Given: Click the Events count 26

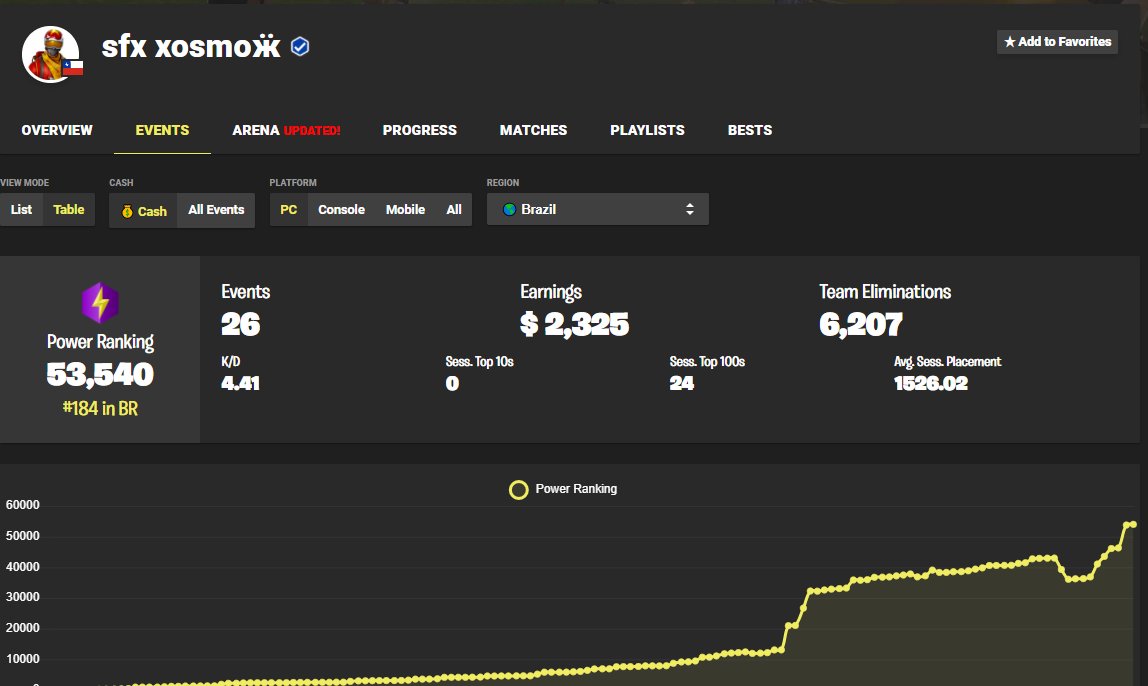Looking at the screenshot, I should [x=241, y=324].
